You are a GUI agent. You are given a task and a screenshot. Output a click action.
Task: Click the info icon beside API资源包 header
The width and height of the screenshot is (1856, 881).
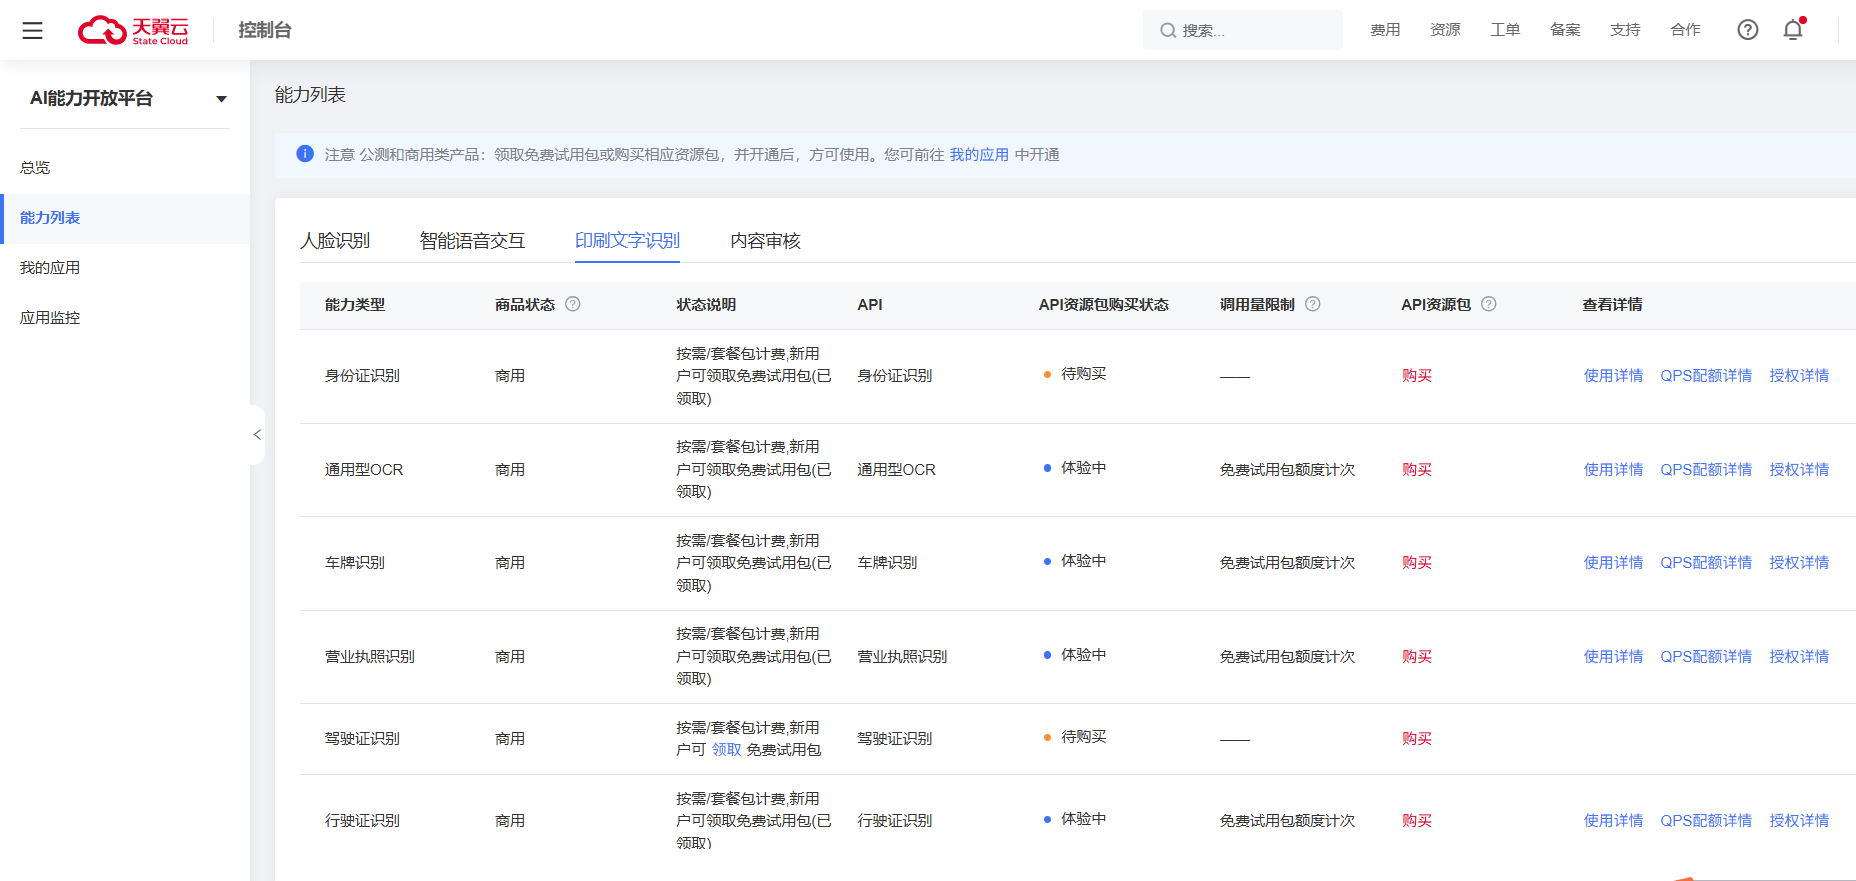point(1489,304)
